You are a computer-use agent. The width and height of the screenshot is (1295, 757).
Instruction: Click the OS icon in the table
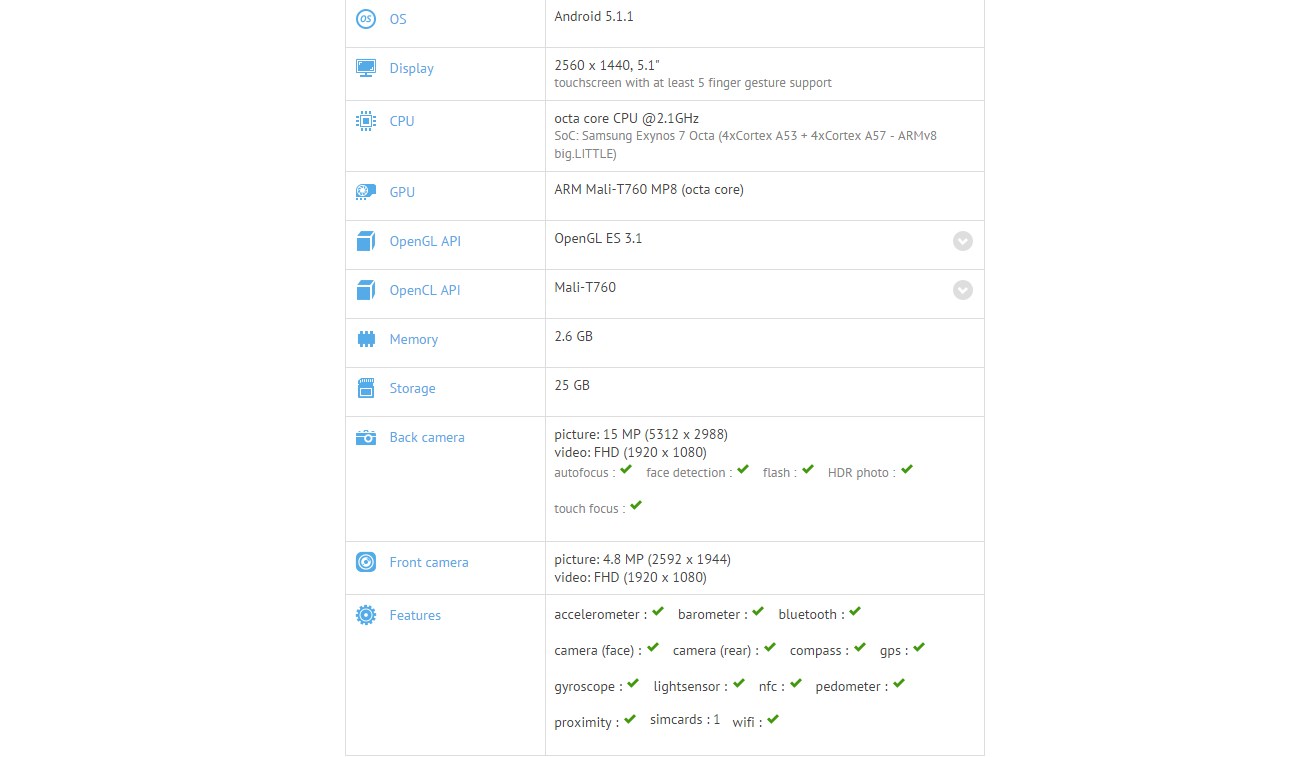366,19
